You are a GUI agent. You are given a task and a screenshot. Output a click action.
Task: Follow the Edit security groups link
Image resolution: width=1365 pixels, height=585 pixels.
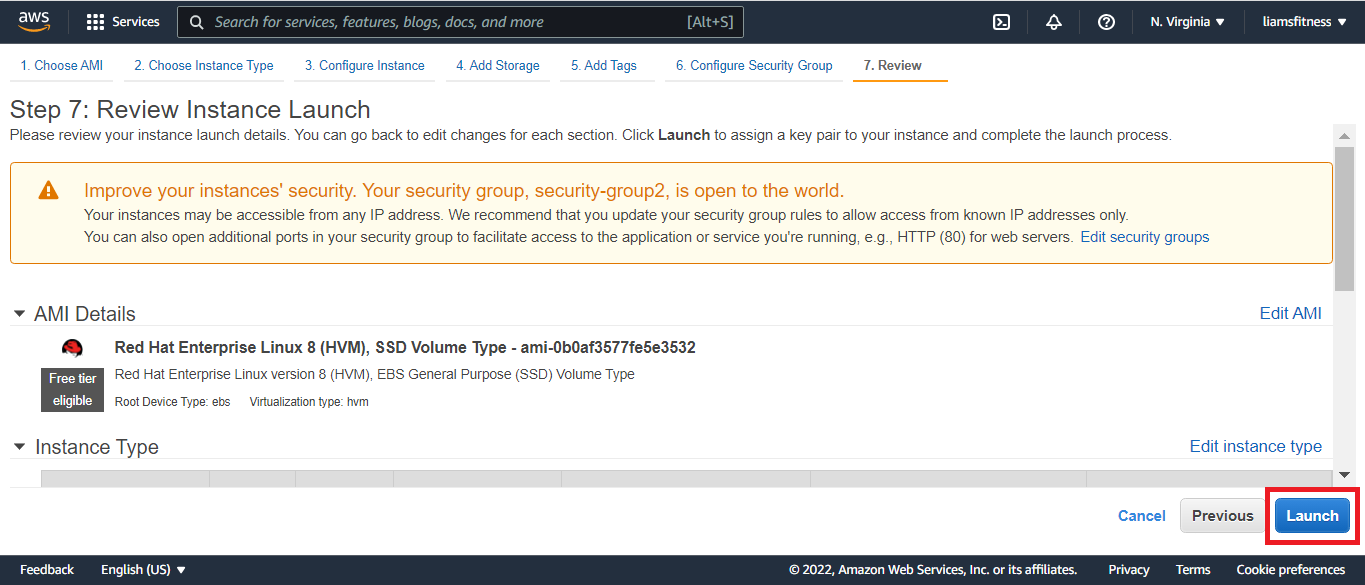click(x=1144, y=237)
